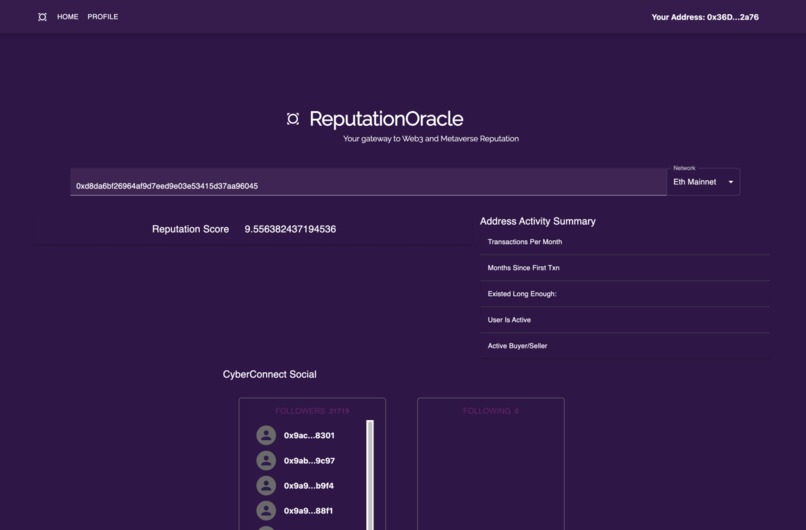
Task: Select the Active Buyer/Seller row
Action: pos(625,346)
